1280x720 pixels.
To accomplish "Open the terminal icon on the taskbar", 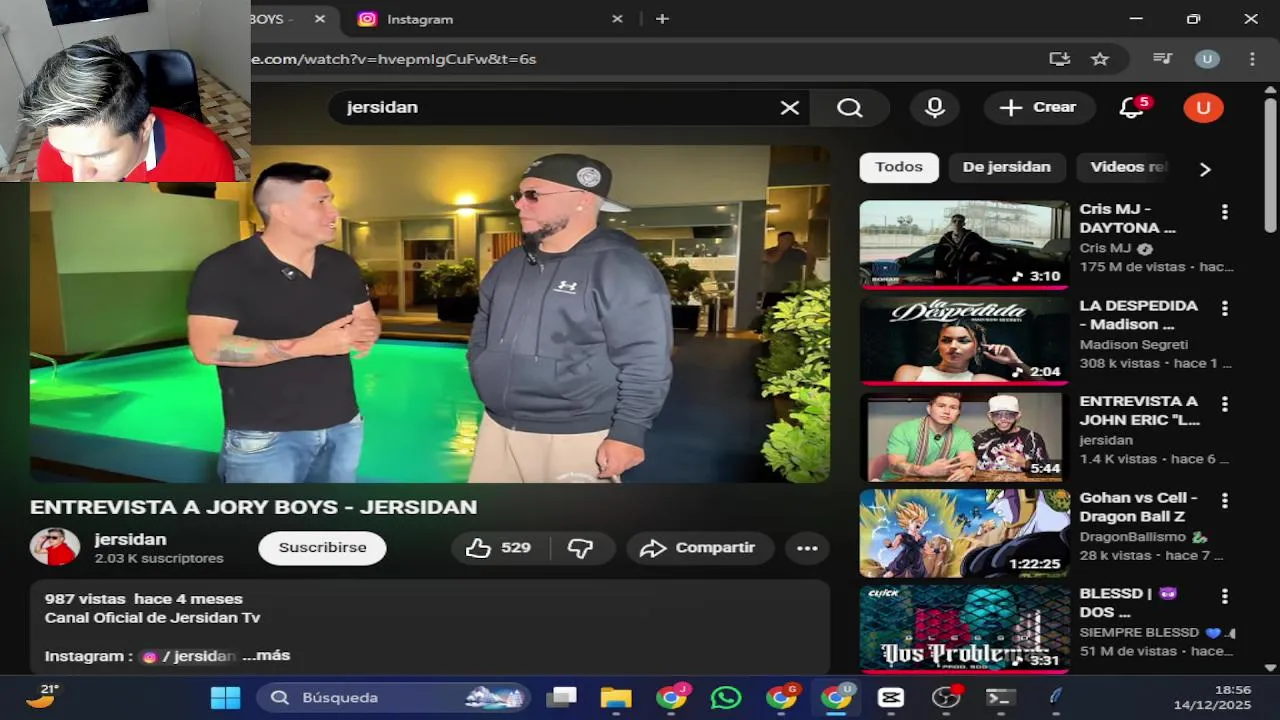I will click(1000, 697).
